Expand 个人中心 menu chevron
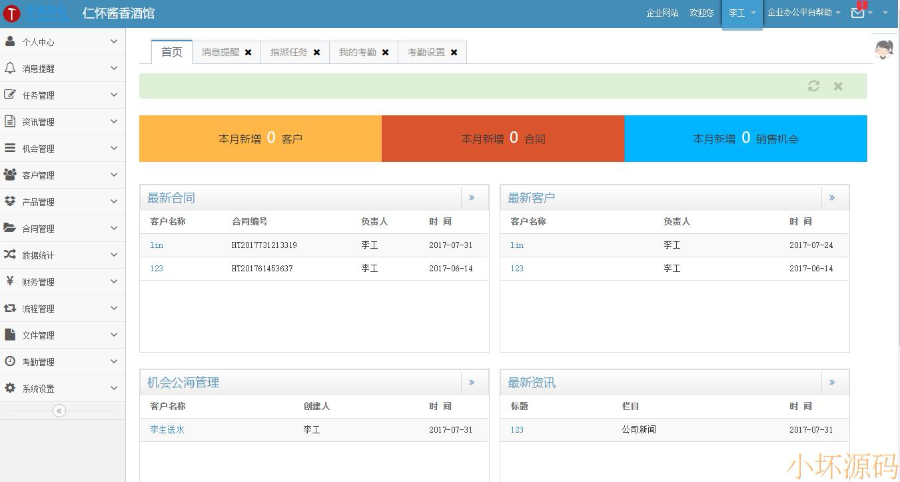 coord(114,41)
